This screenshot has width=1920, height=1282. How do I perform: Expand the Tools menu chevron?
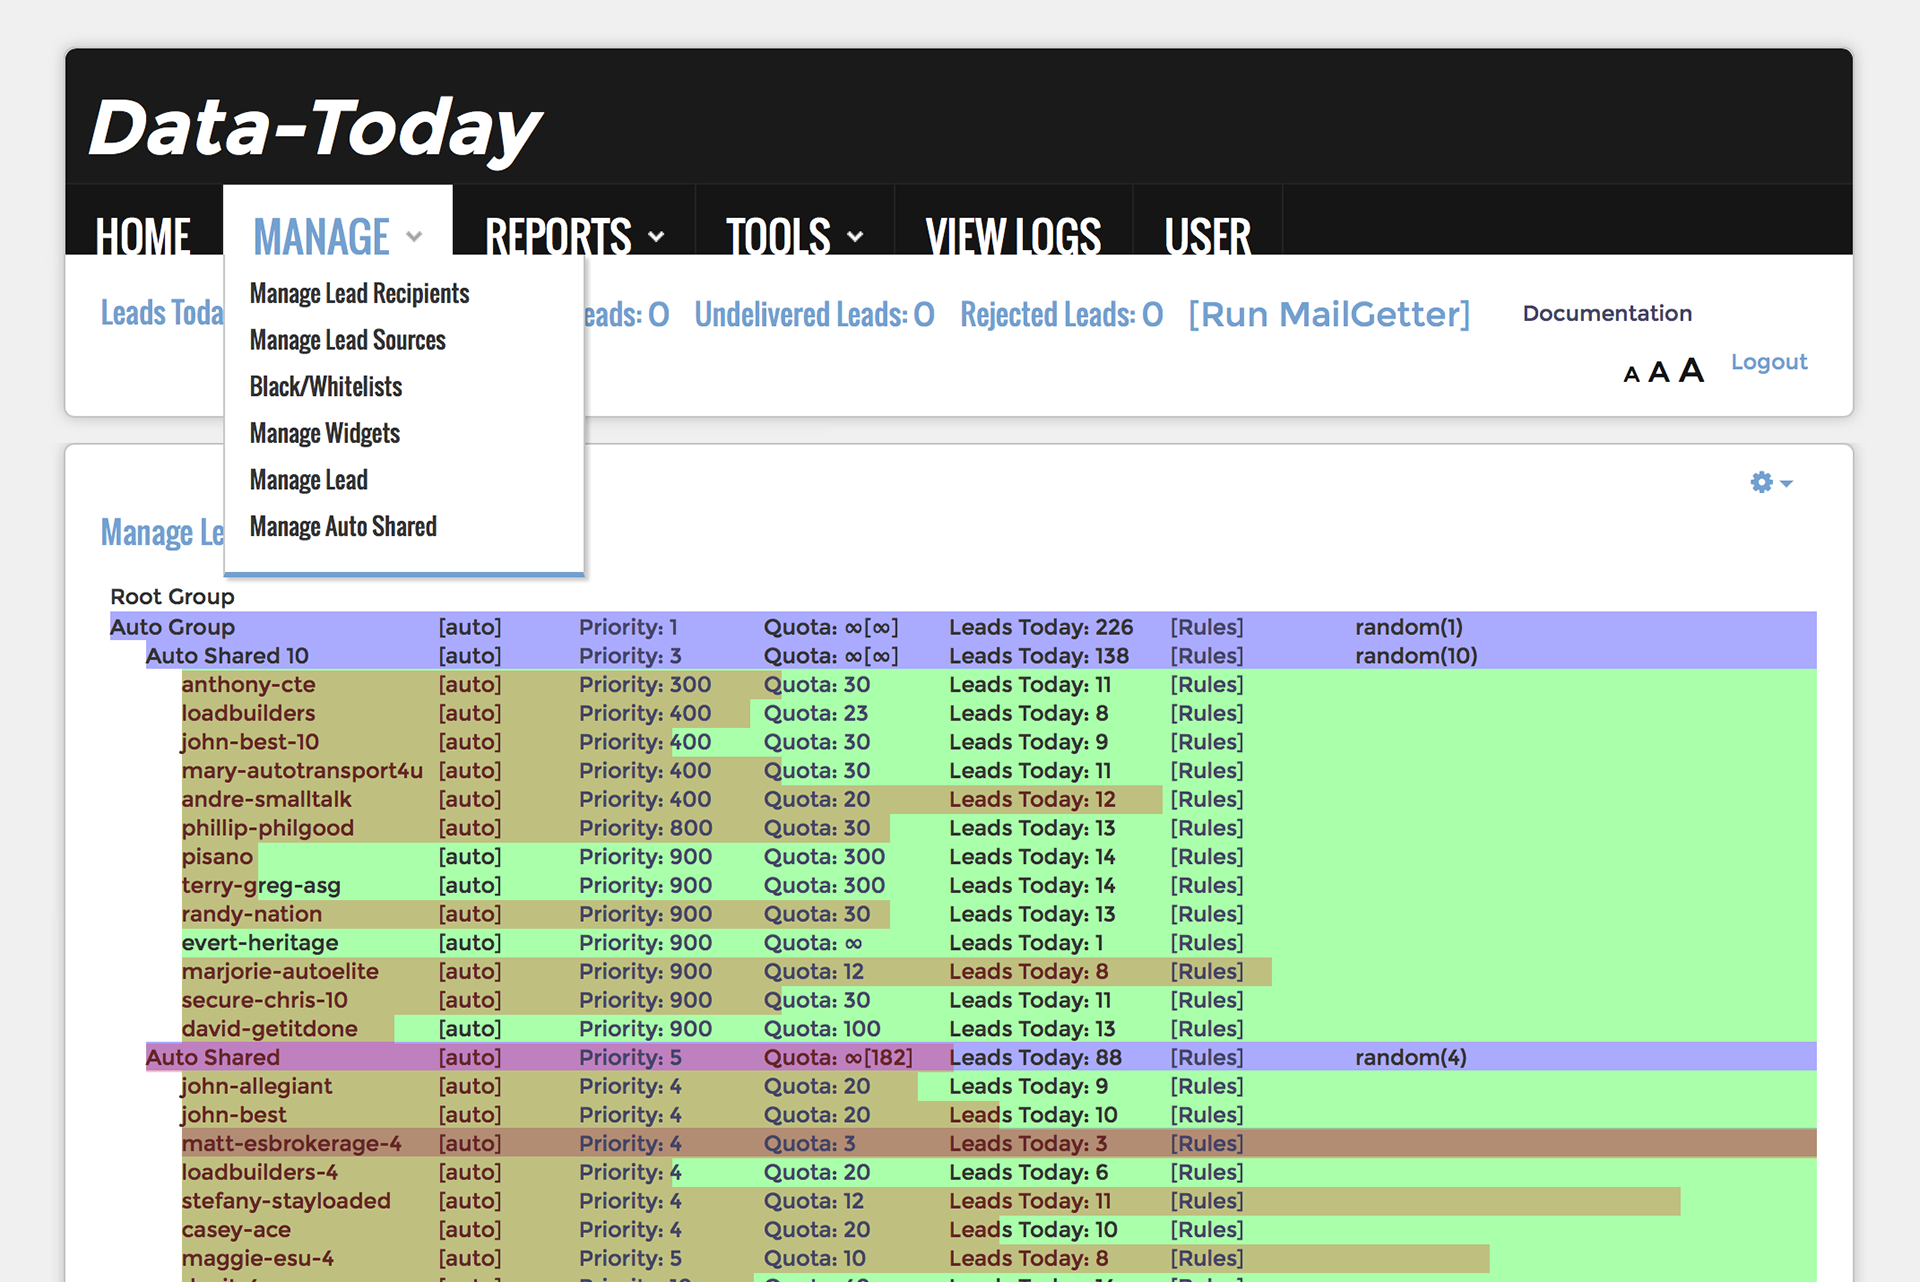[855, 237]
